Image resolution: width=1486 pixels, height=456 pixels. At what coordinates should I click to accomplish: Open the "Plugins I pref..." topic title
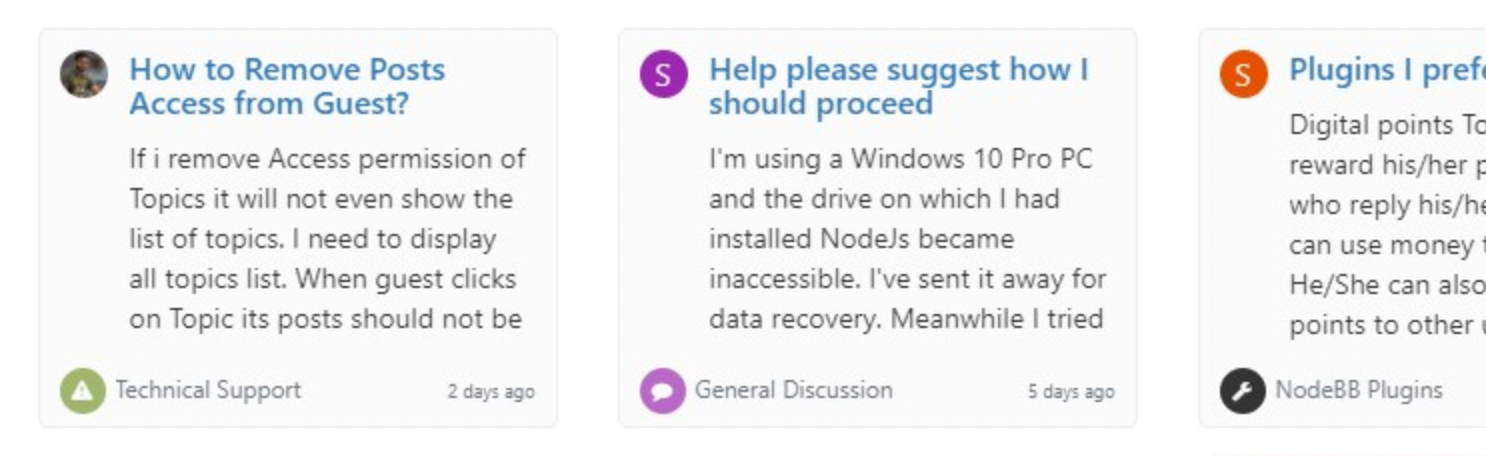1385,70
